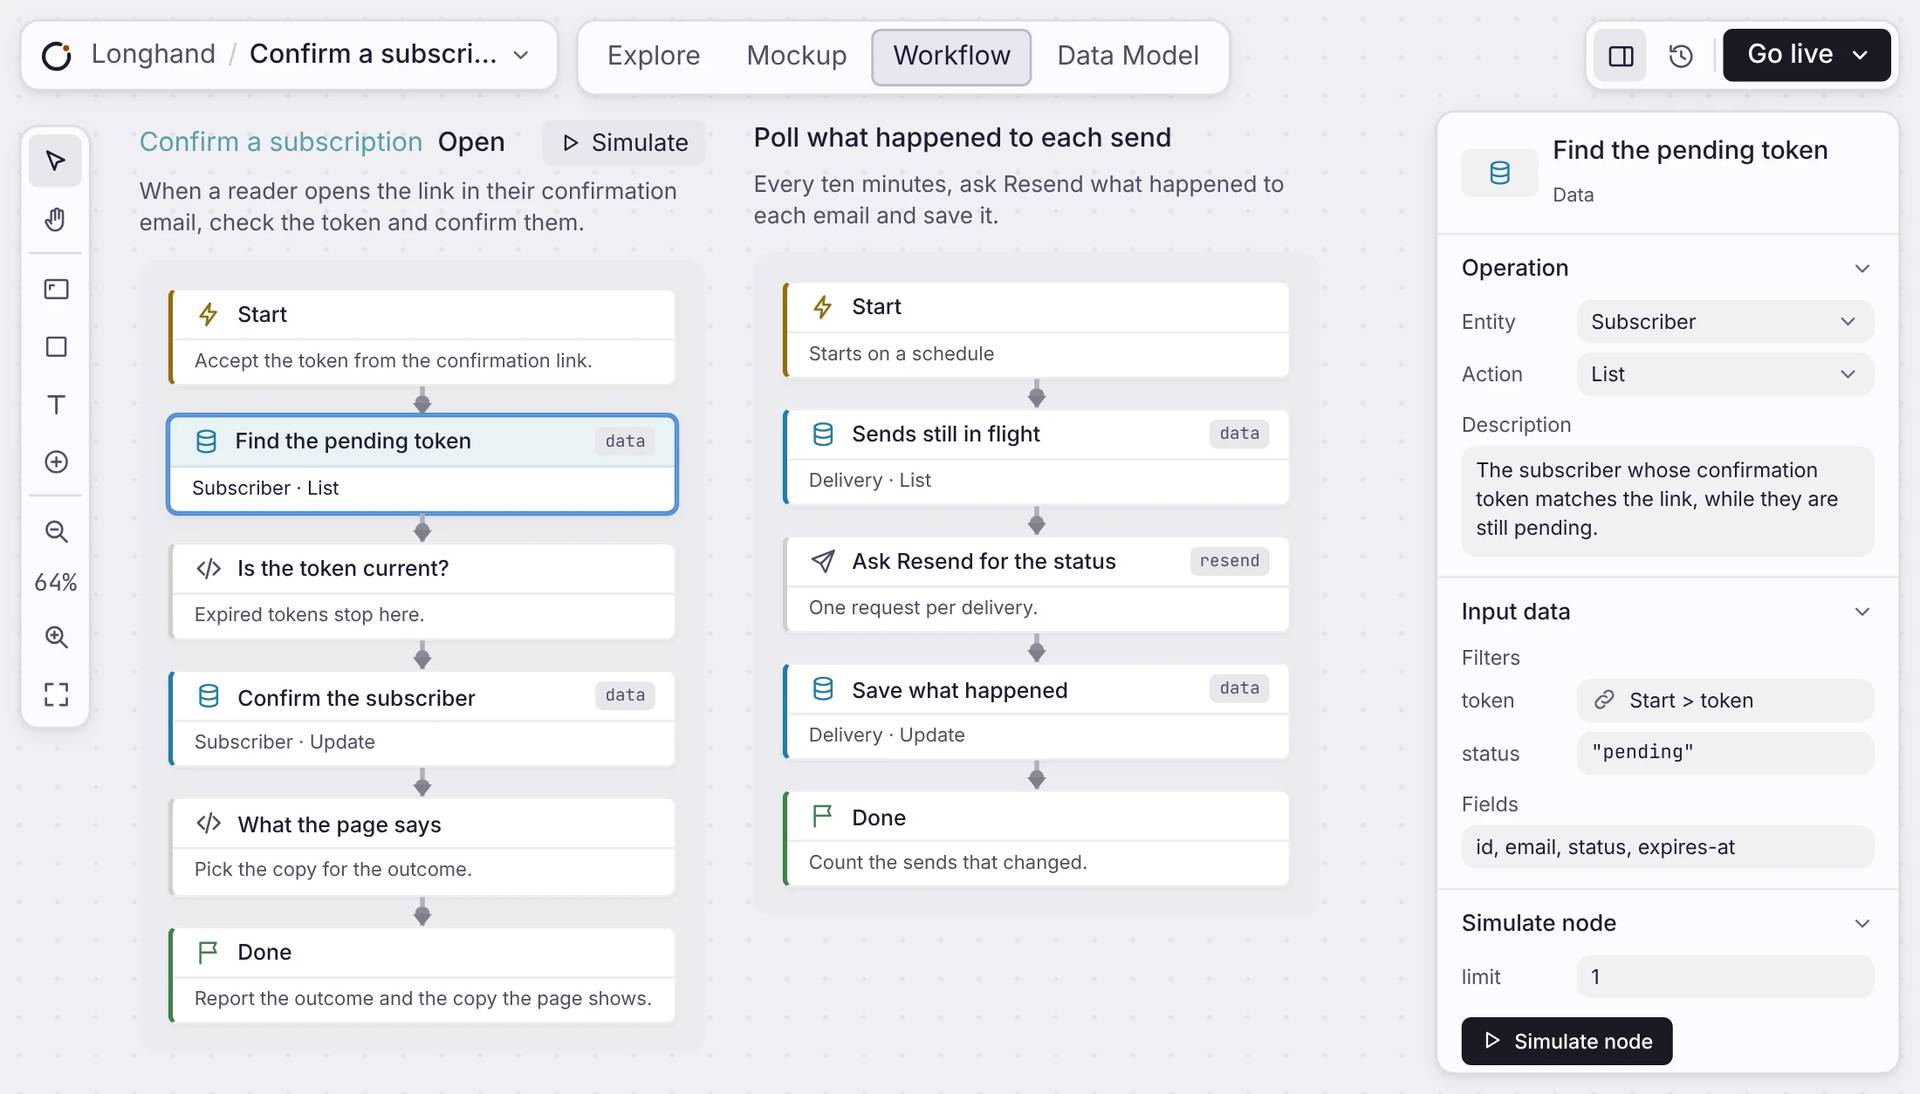Image resolution: width=1920 pixels, height=1094 pixels.
Task: Click the 'Expired tokens stop here.' text
Action: point(309,614)
